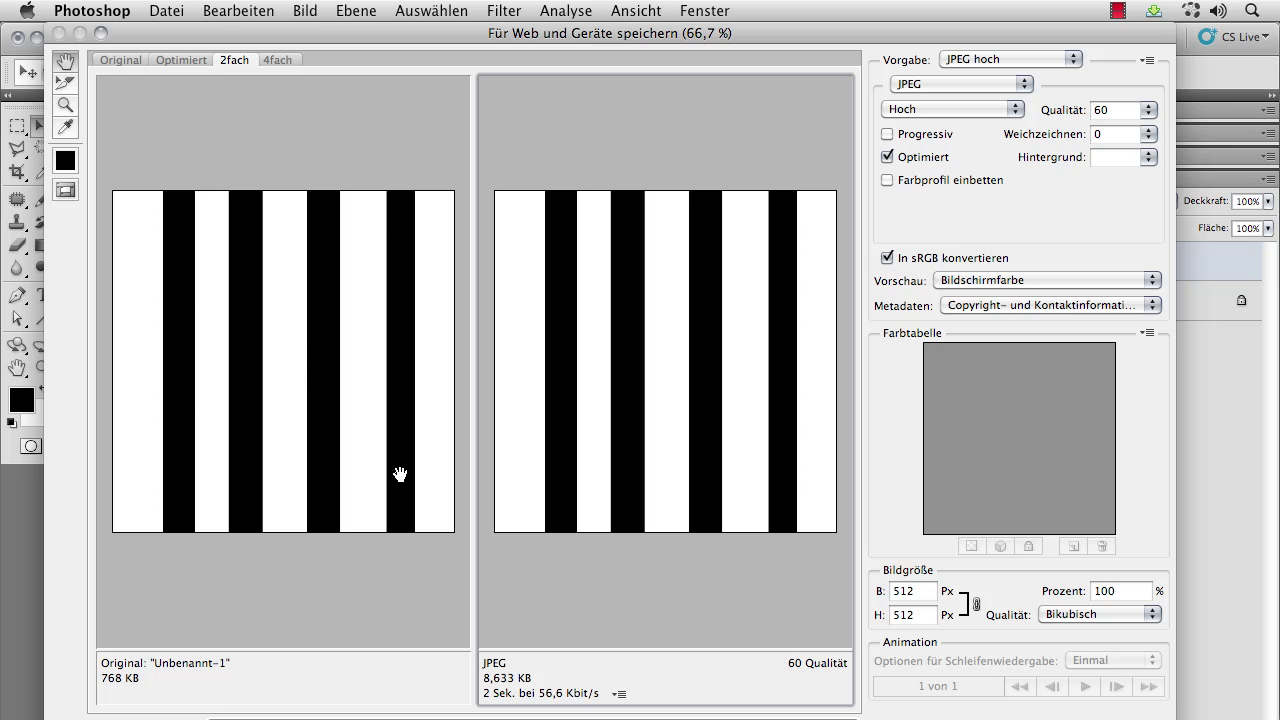Select the Slice Select tool in the dialog
This screenshot has width=1280, height=720.
(65, 83)
